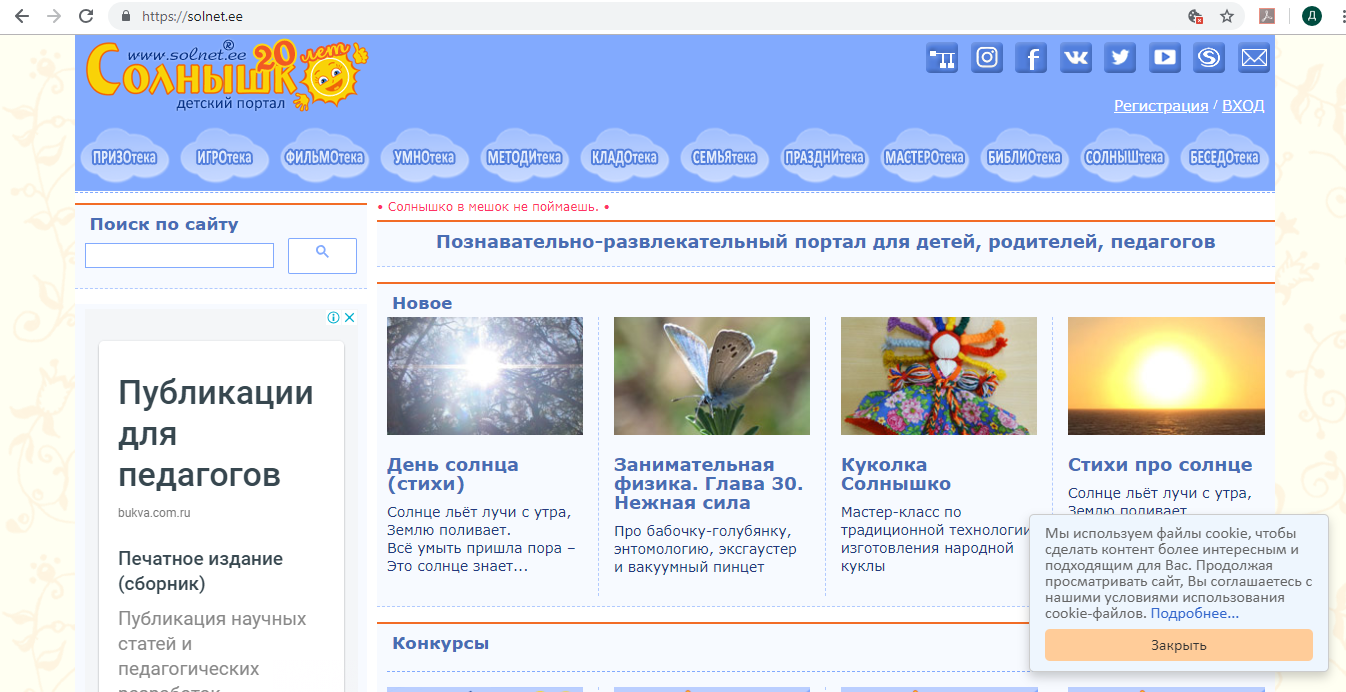Open the ПРАЗДНИтека cloud menu
Viewport: 1346px width, 692px height.
coord(824,157)
